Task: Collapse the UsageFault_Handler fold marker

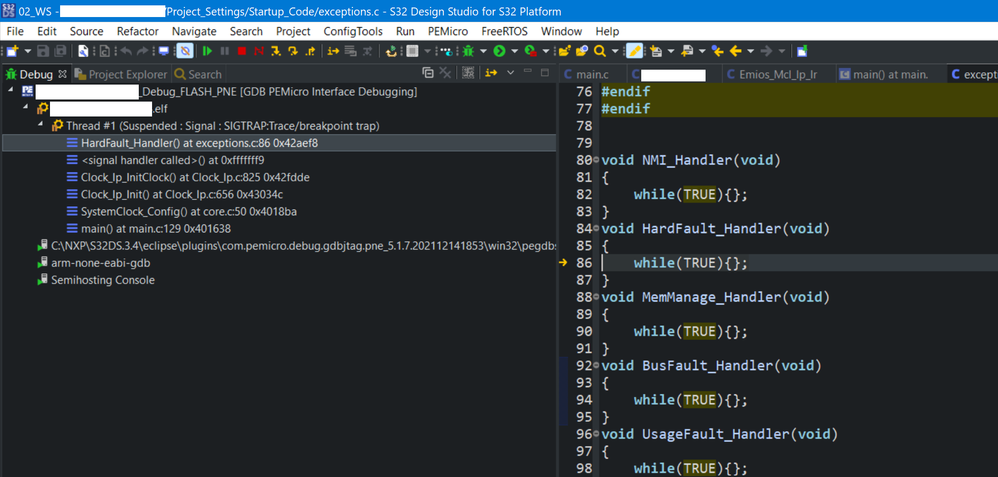Action: pyautogui.click(x=596, y=434)
